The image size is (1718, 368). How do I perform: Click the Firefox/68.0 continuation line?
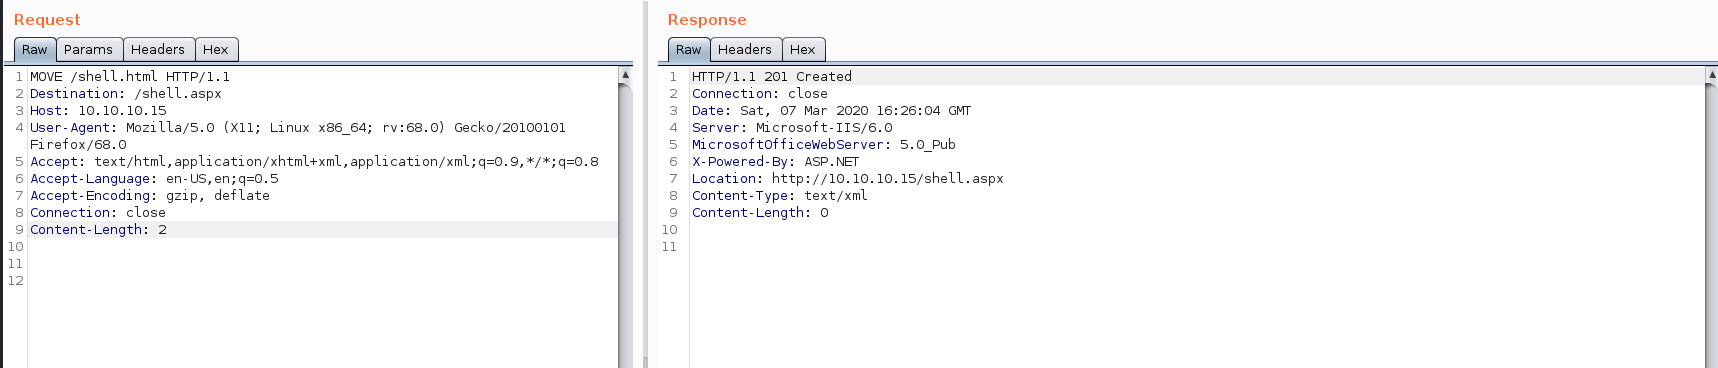[78, 145]
